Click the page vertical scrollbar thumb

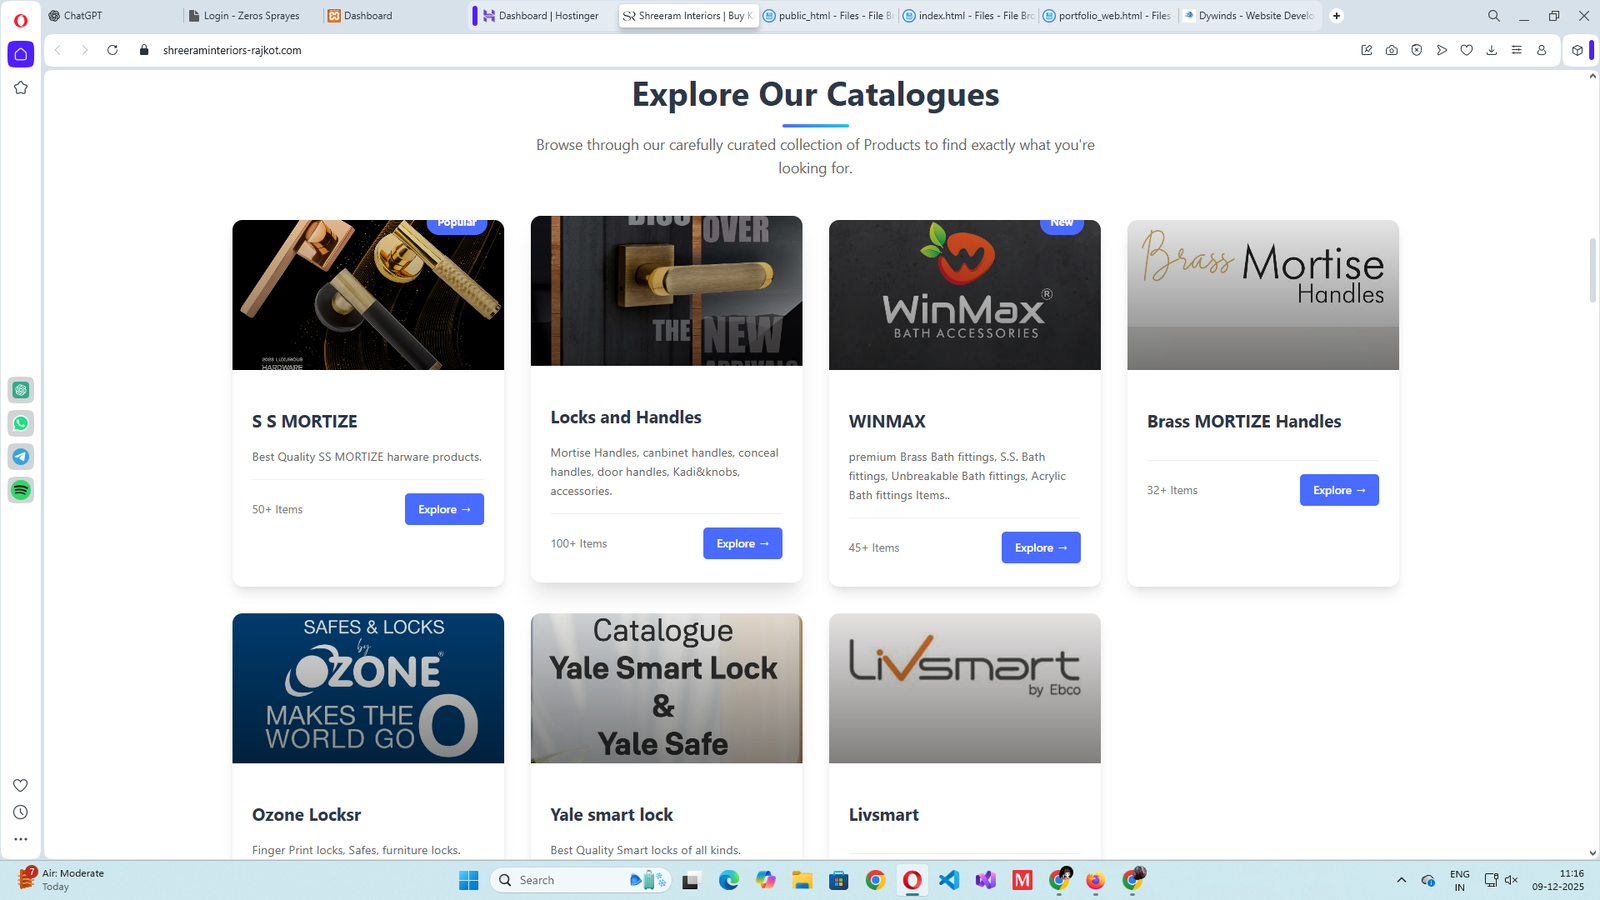(1592, 270)
